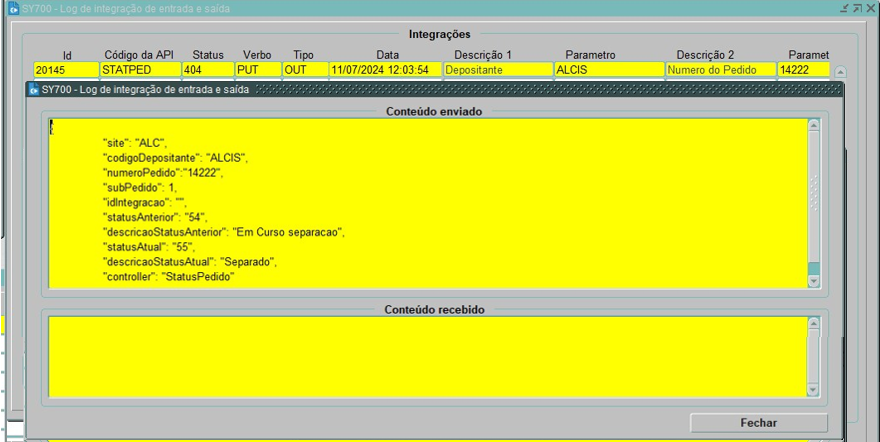
Task: Click the "controller": "StatusPedido" line
Action: click(x=168, y=277)
